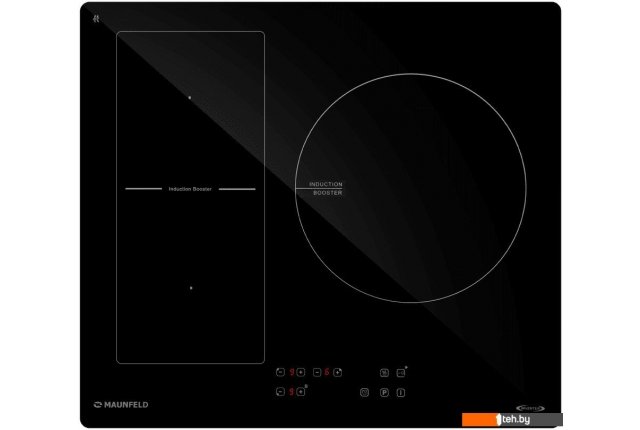
Task: Click the Induction Booster label on left zone
Action: click(190, 189)
